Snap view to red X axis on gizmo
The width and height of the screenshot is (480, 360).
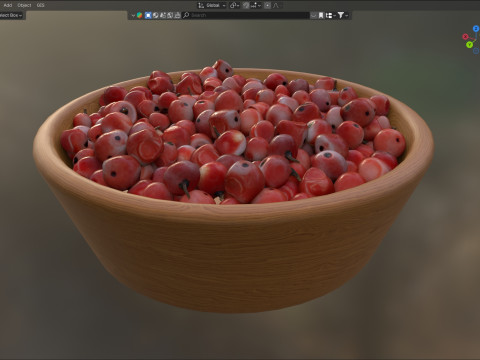coord(465,36)
